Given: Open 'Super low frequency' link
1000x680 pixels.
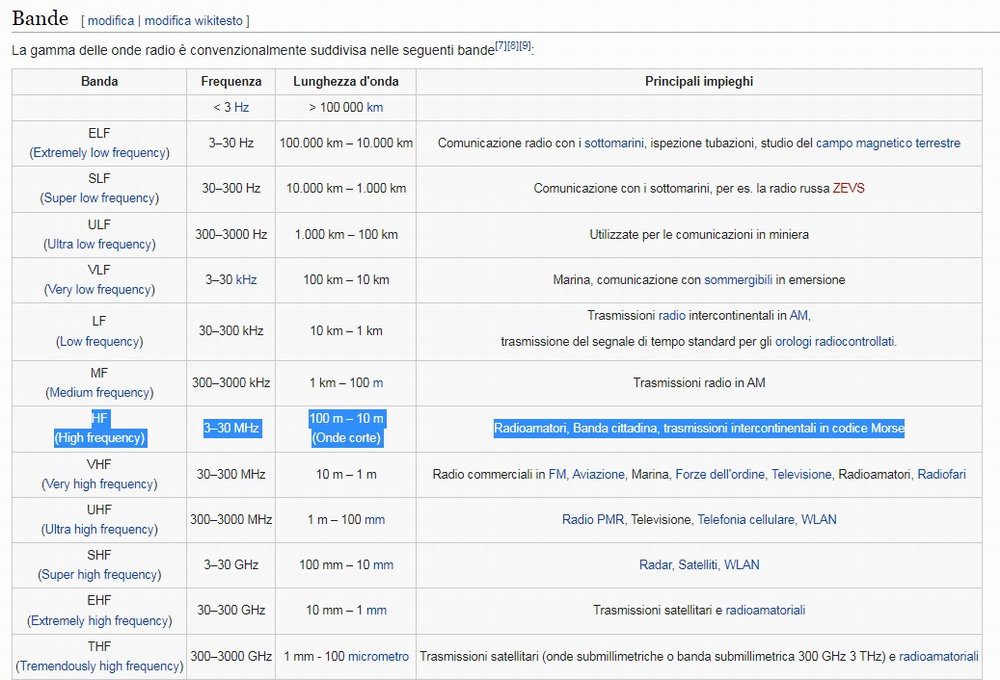Looking at the screenshot, I should (99, 198).
